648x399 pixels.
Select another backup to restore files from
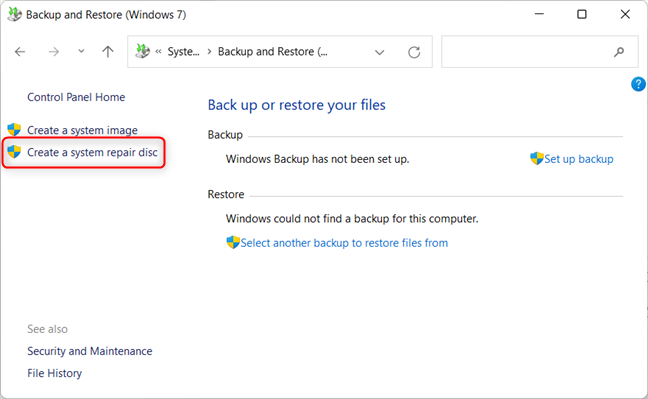[x=344, y=243]
